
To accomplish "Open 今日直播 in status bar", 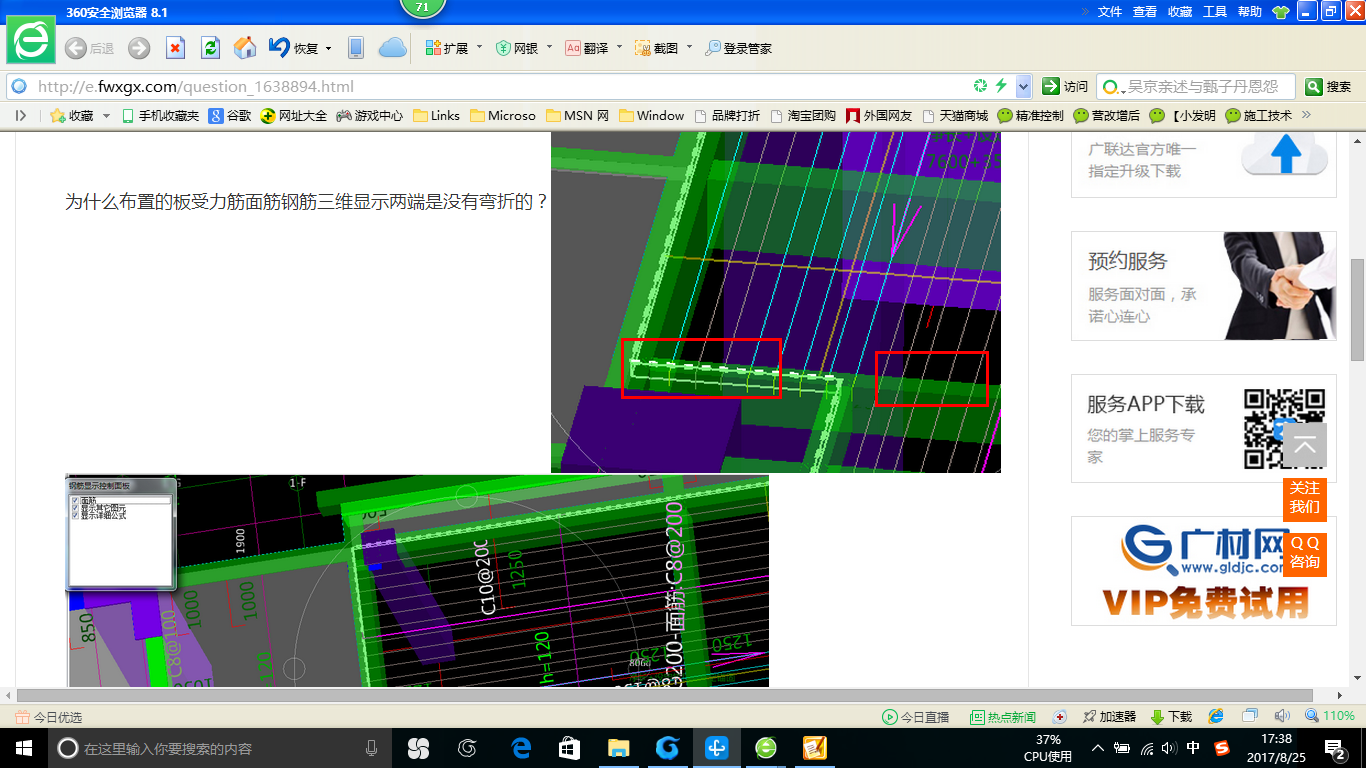I will click(915, 717).
